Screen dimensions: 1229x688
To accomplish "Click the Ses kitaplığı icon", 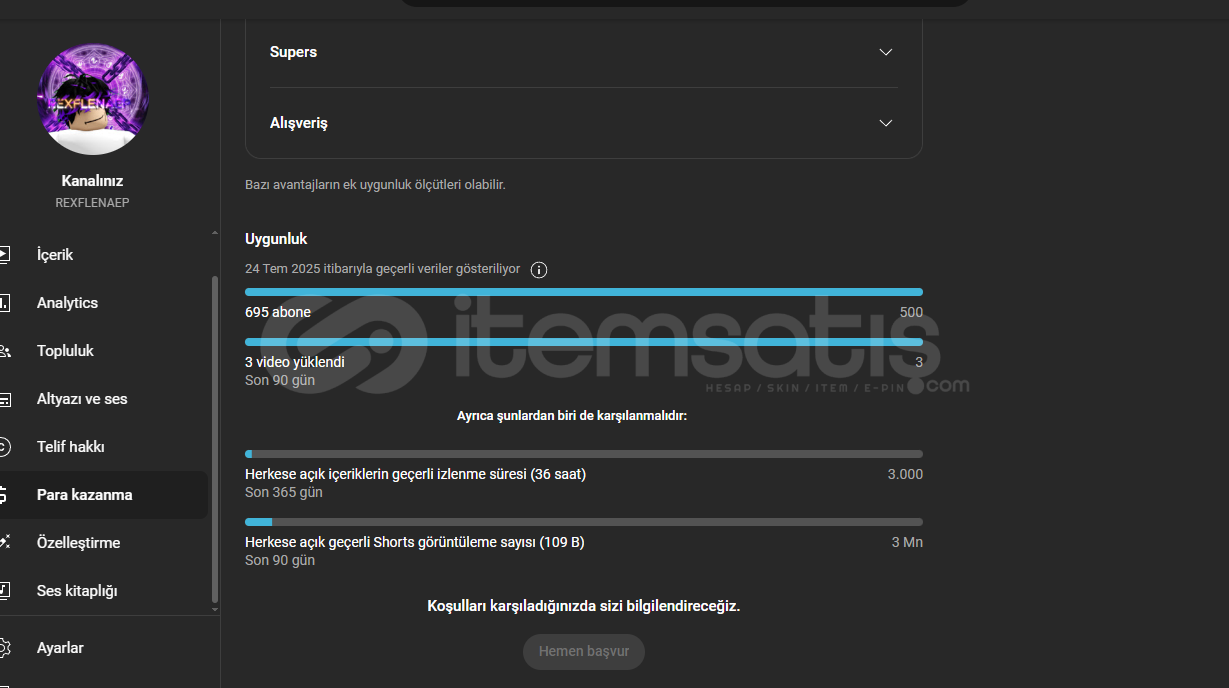I will pos(4,591).
